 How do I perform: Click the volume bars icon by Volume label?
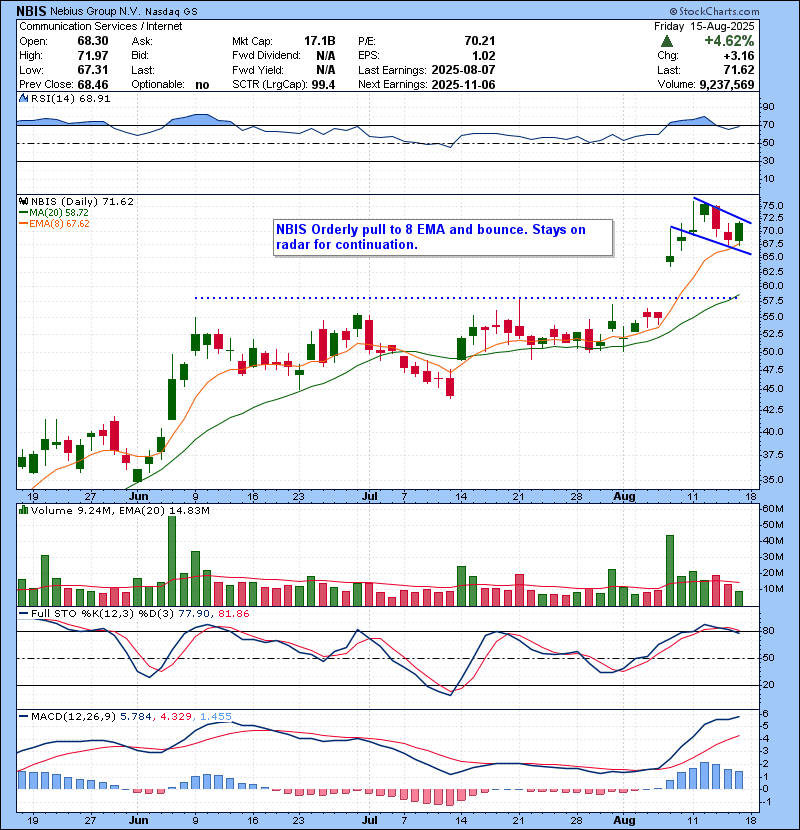pyautogui.click(x=23, y=510)
